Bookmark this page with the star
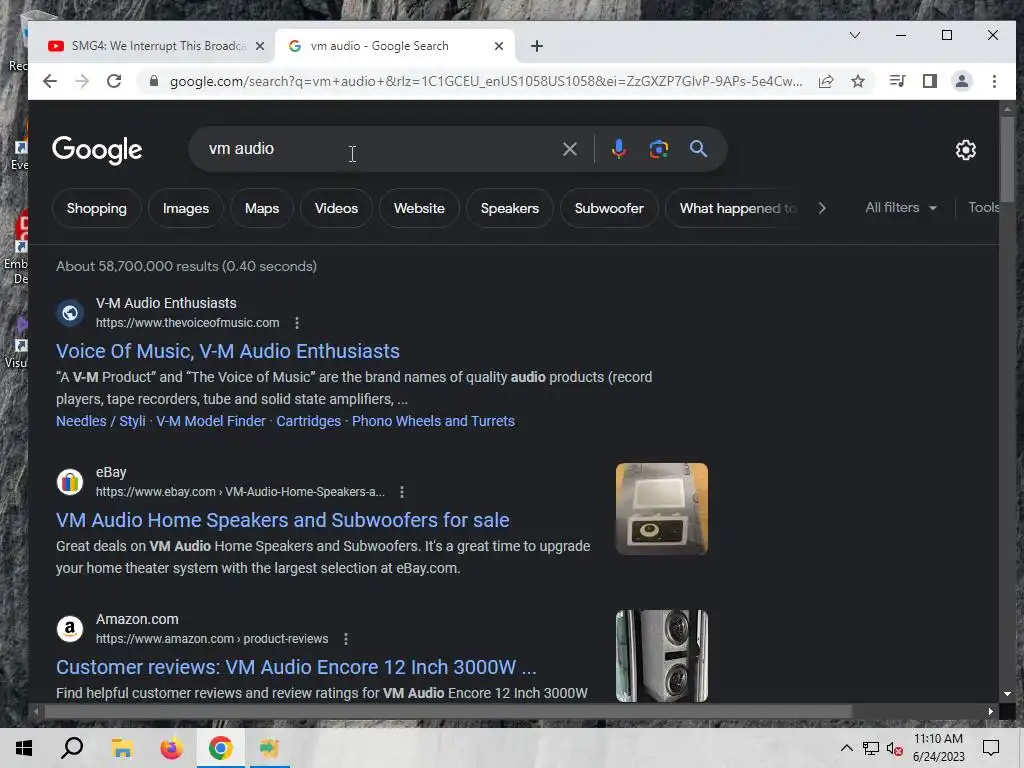1024x768 pixels. [x=858, y=81]
